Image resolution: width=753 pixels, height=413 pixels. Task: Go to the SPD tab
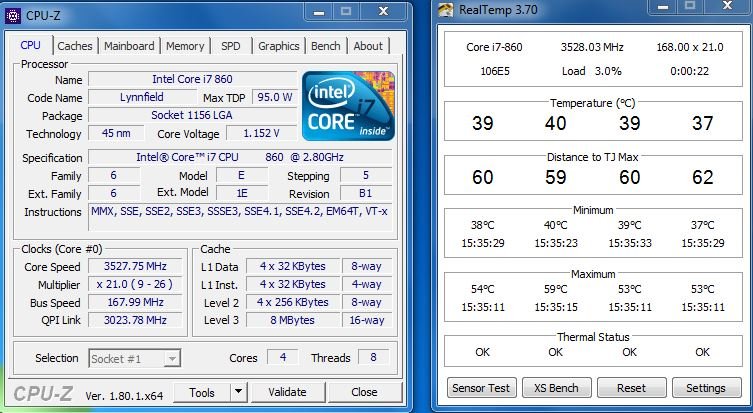(x=231, y=46)
